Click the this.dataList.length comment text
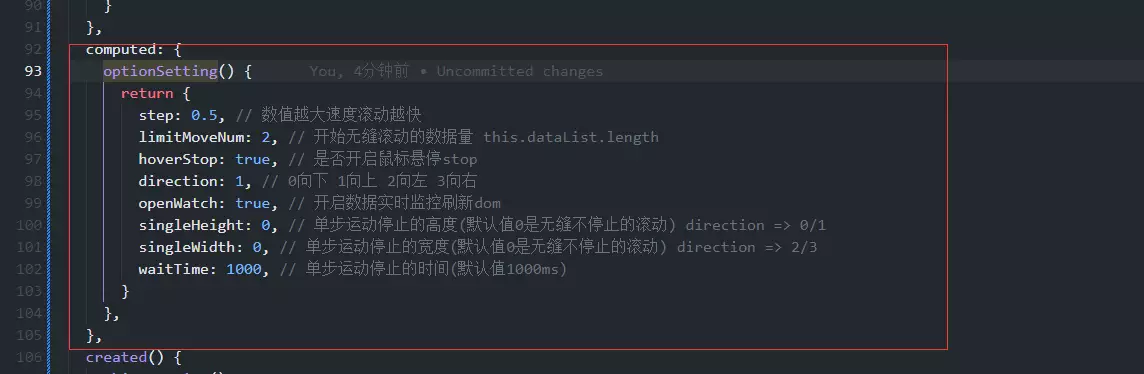Image resolution: width=1144 pixels, height=374 pixels. tap(571, 137)
